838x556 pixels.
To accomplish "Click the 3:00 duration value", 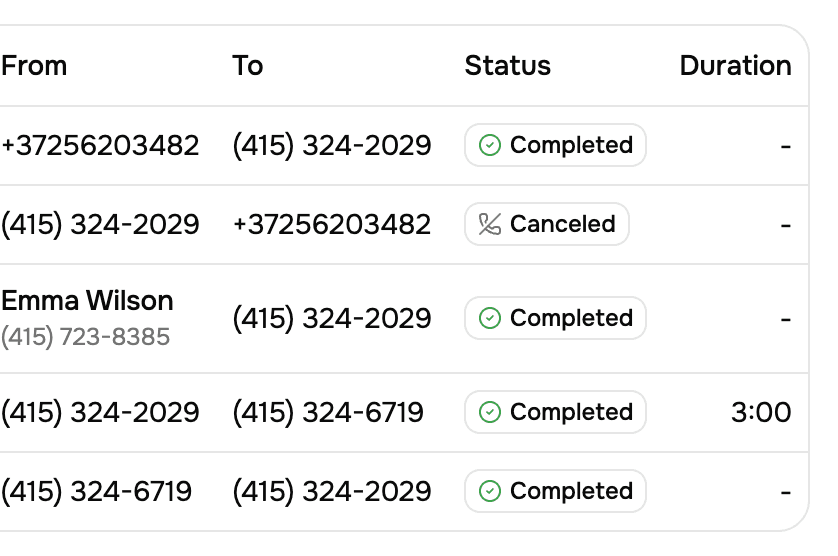I will (x=761, y=412).
